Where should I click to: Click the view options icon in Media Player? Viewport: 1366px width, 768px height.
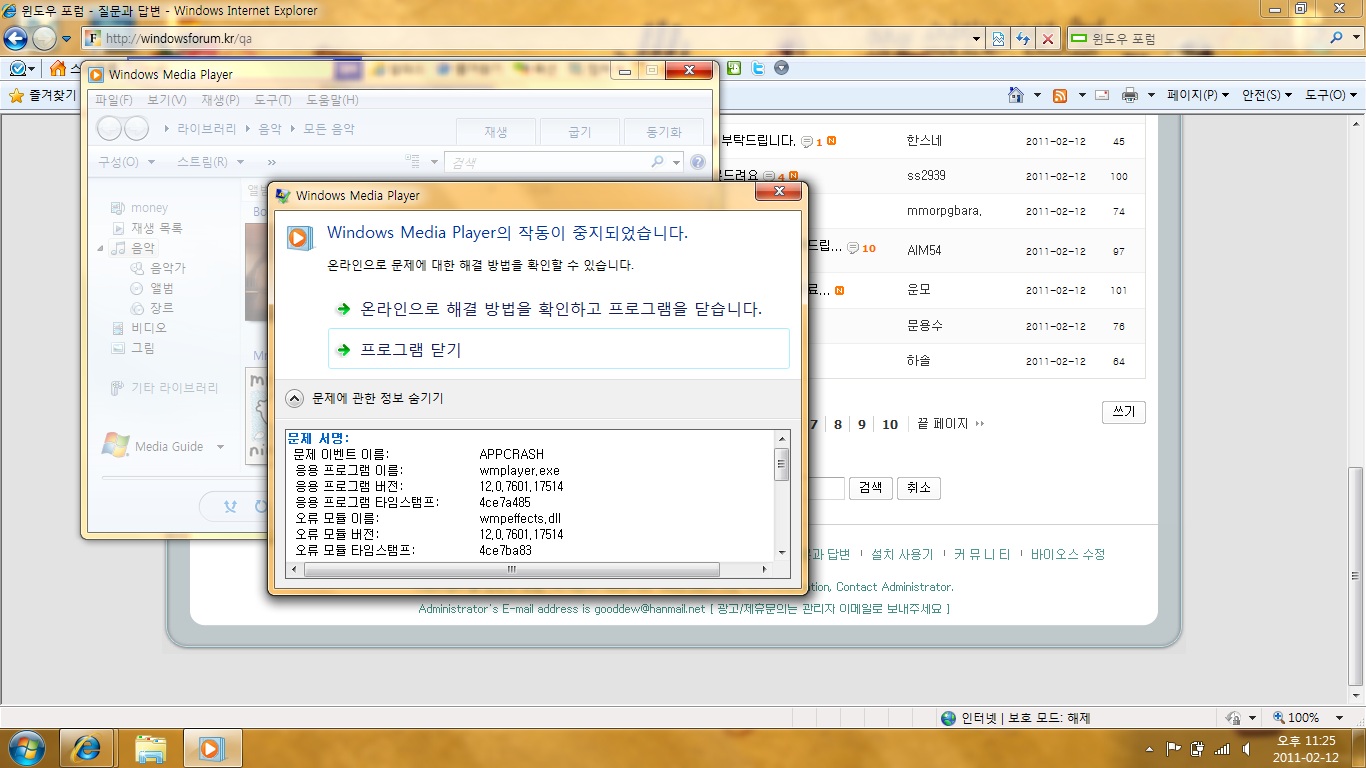(x=413, y=161)
